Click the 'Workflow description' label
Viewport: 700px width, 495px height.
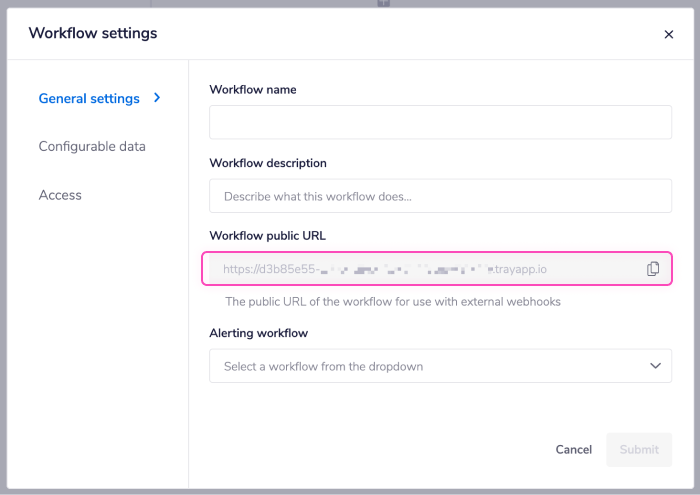[268, 163]
